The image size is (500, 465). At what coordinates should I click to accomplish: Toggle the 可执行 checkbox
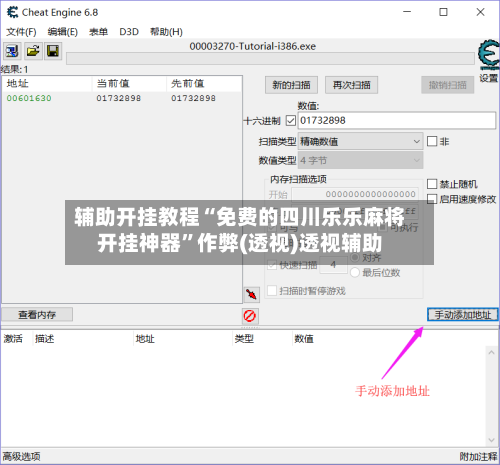coord(382,227)
